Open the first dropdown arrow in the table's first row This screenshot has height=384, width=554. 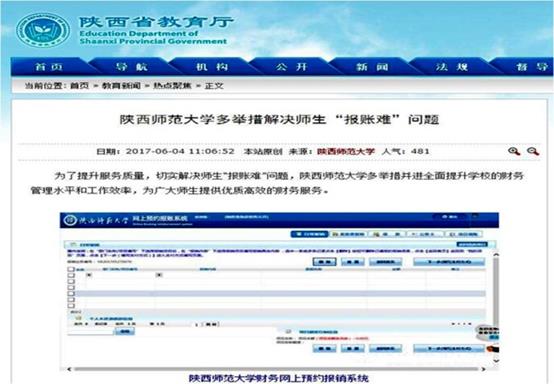(x=89, y=275)
